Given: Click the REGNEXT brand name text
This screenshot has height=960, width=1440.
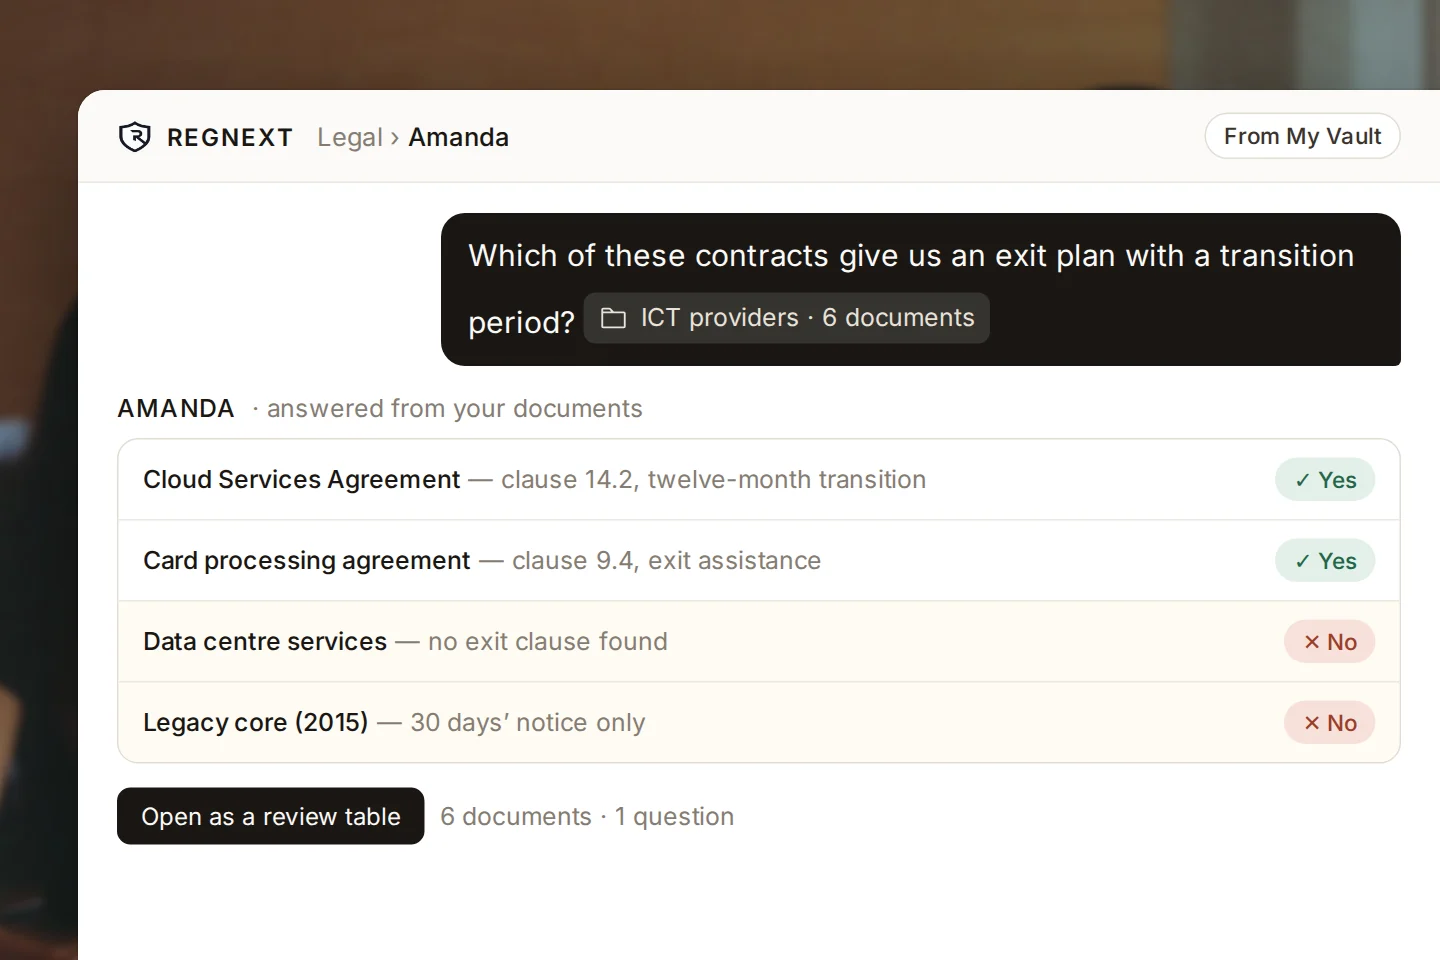Looking at the screenshot, I should 230,138.
